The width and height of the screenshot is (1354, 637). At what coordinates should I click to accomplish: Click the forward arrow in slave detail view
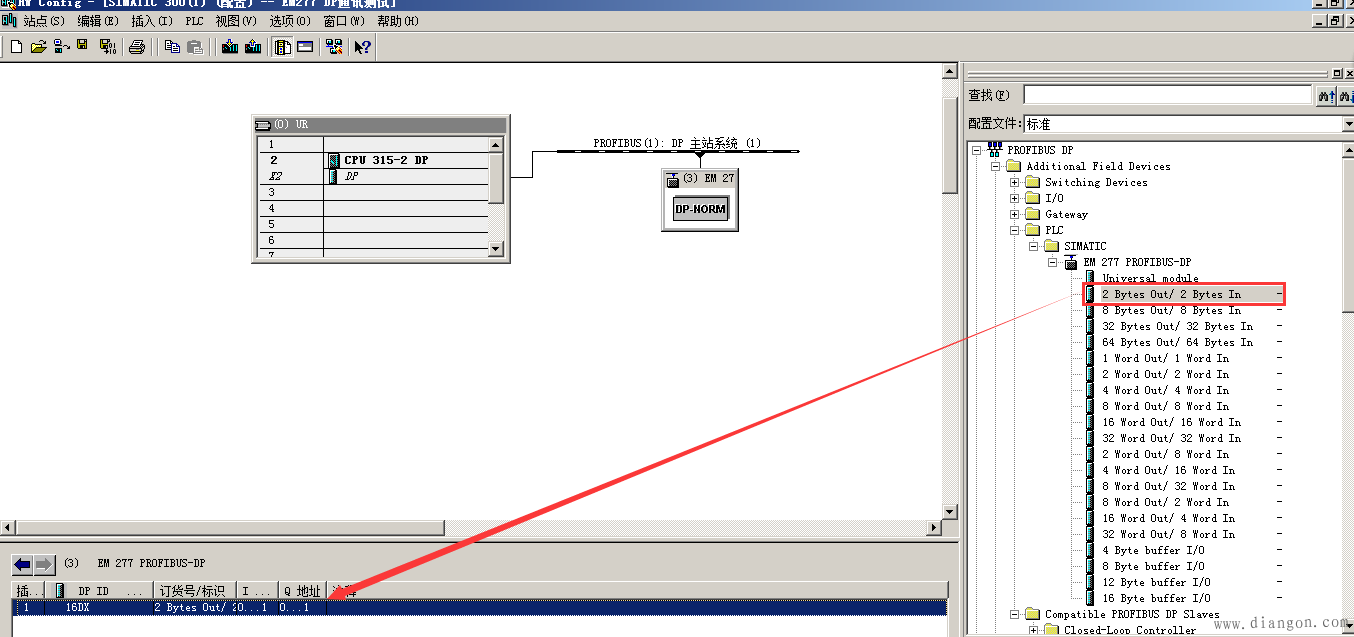pos(44,565)
